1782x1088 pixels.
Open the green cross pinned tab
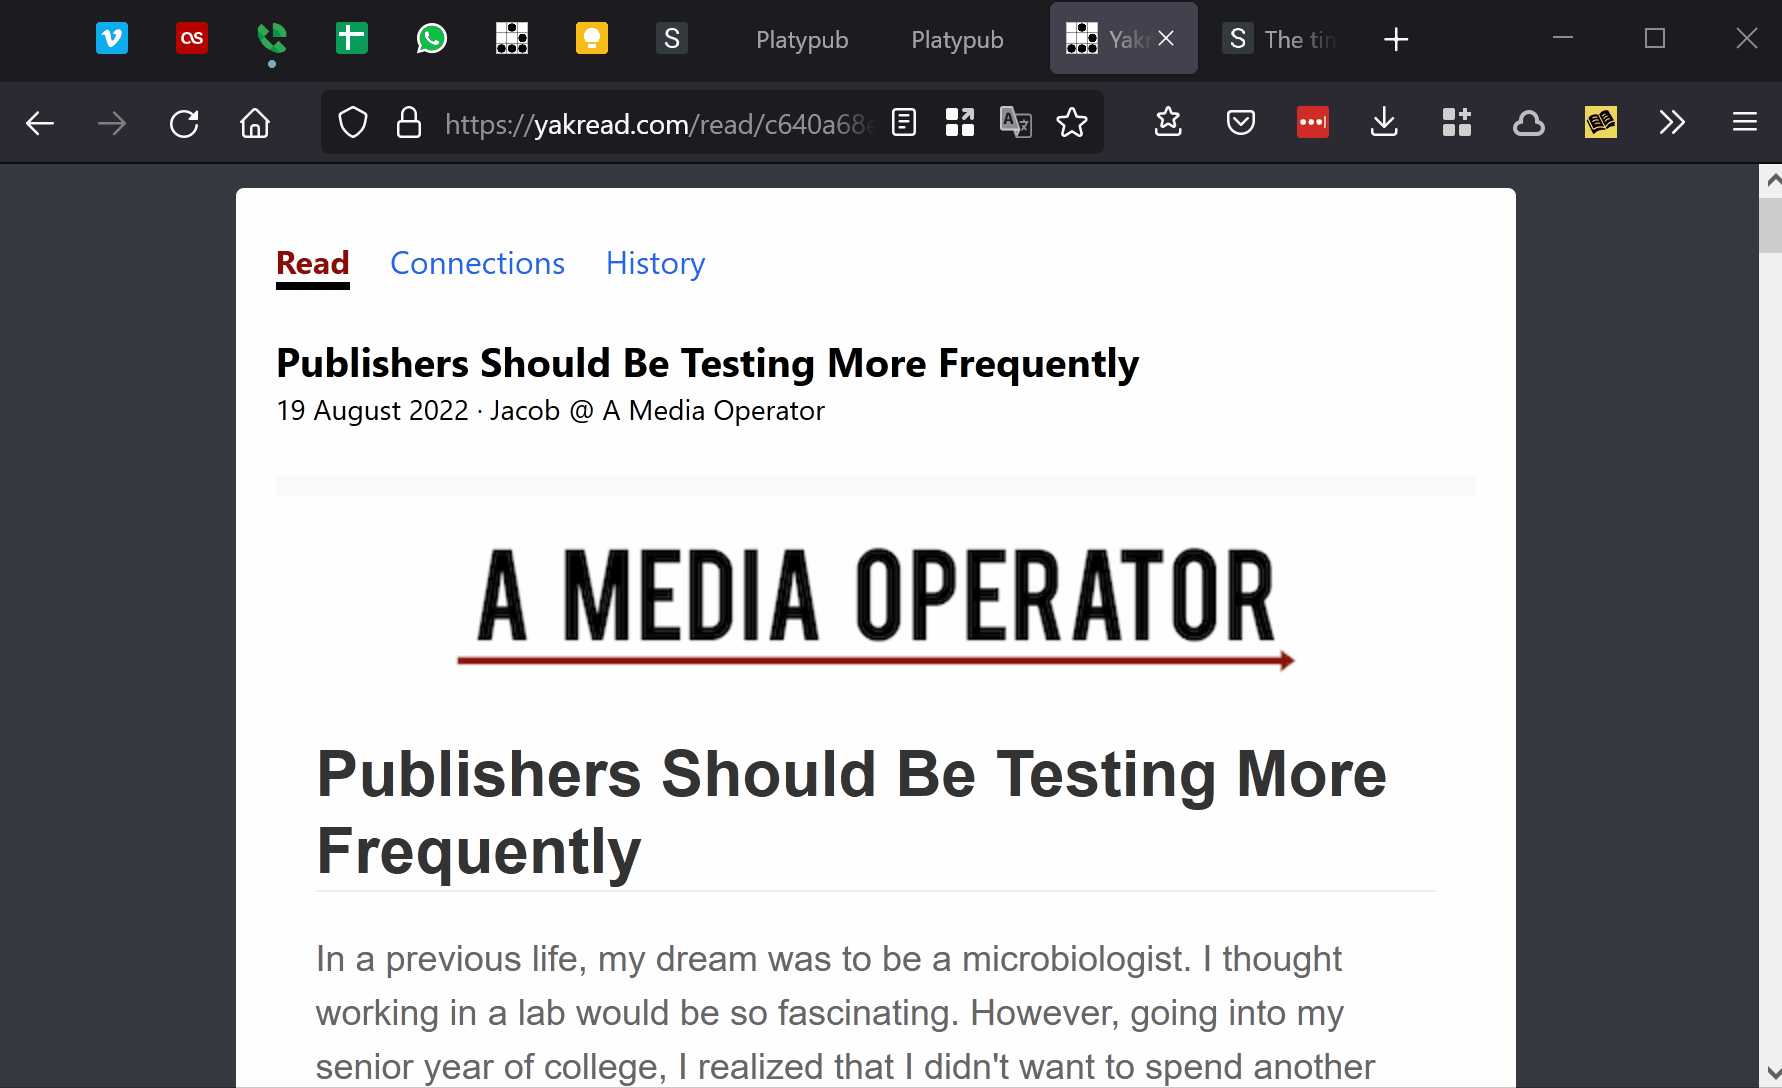click(x=352, y=39)
